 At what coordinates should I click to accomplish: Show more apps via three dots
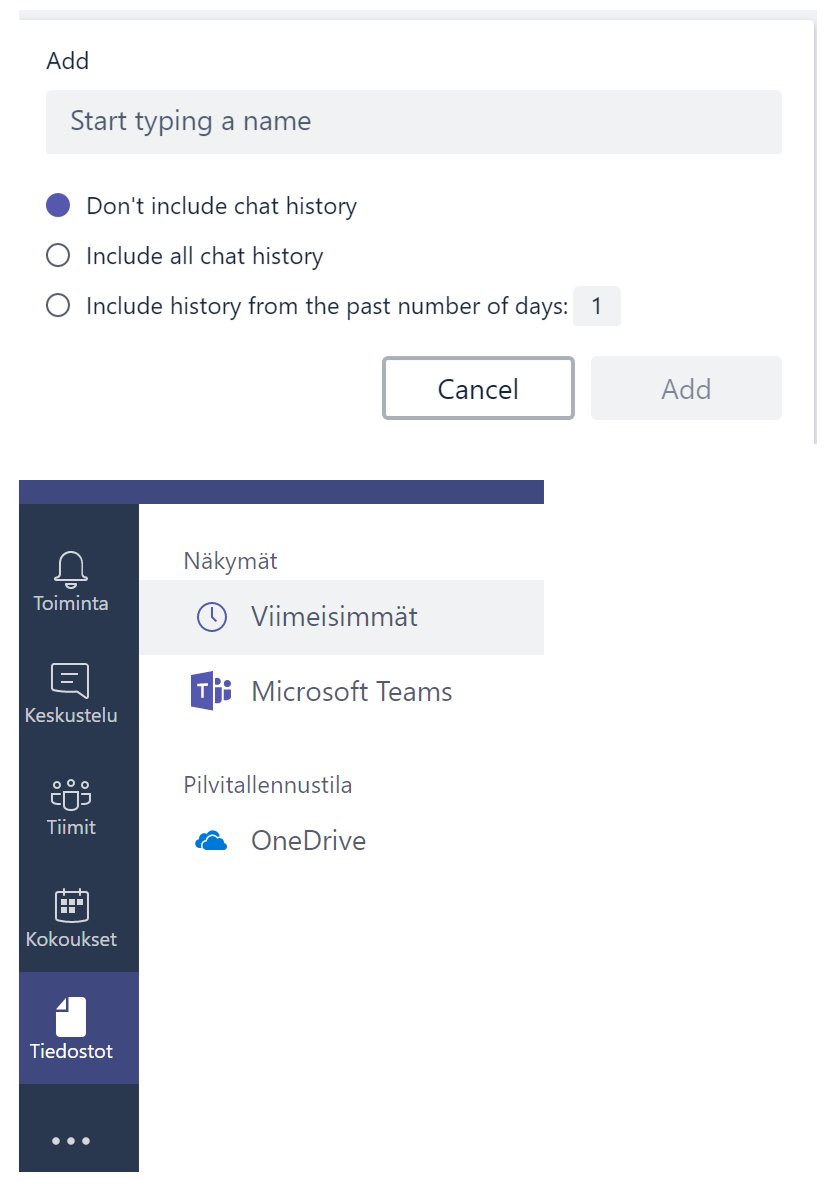70,1140
